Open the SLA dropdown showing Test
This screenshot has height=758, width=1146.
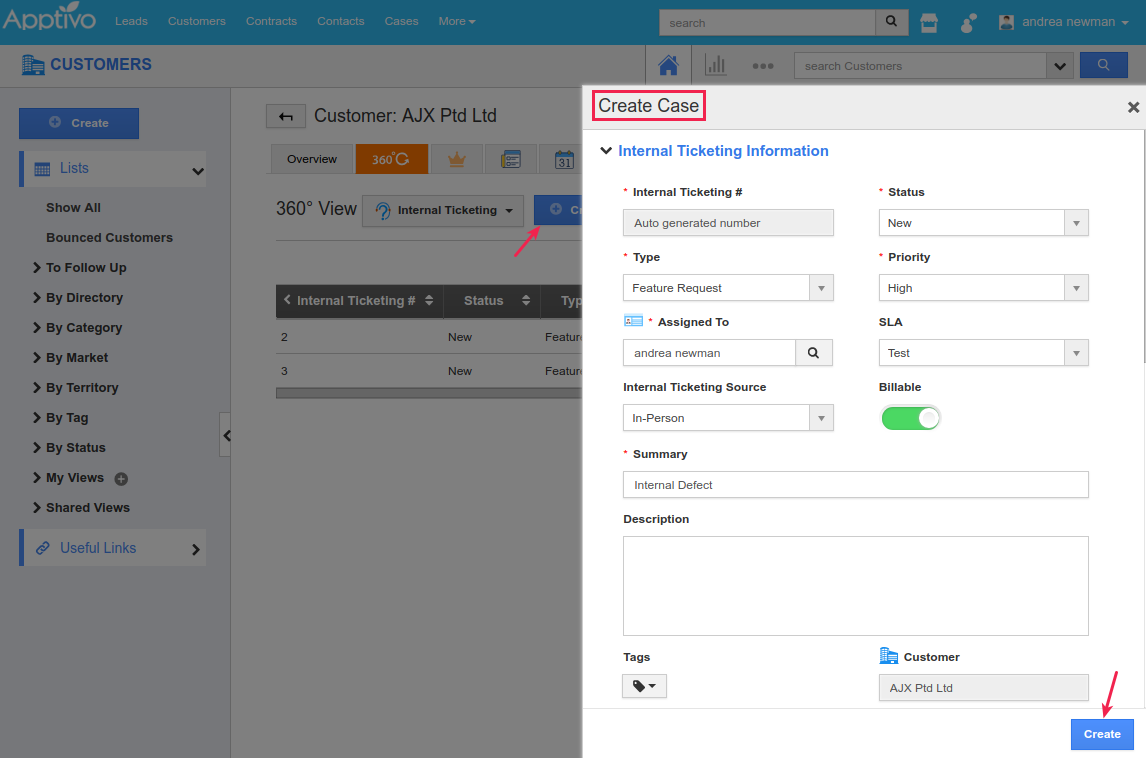(x=983, y=353)
